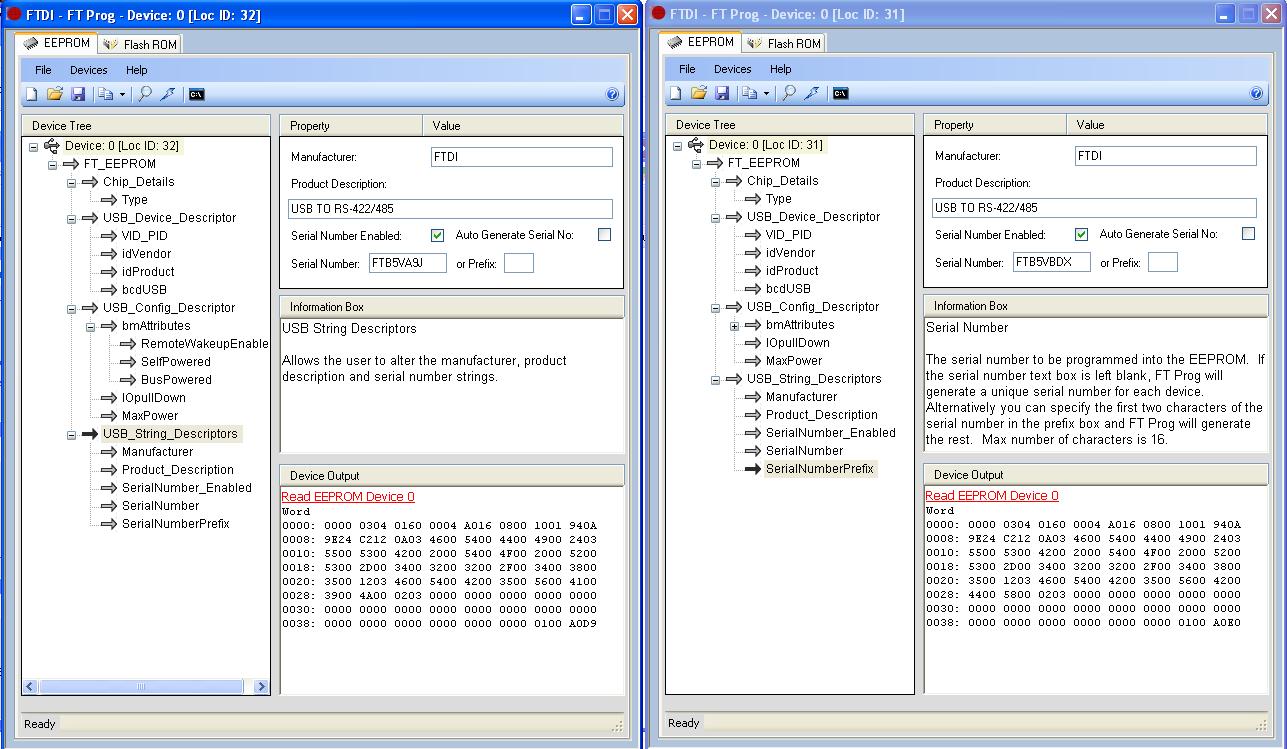Click the Prefix field in Loc ID 32 window
1287x749 pixels.
click(519, 264)
